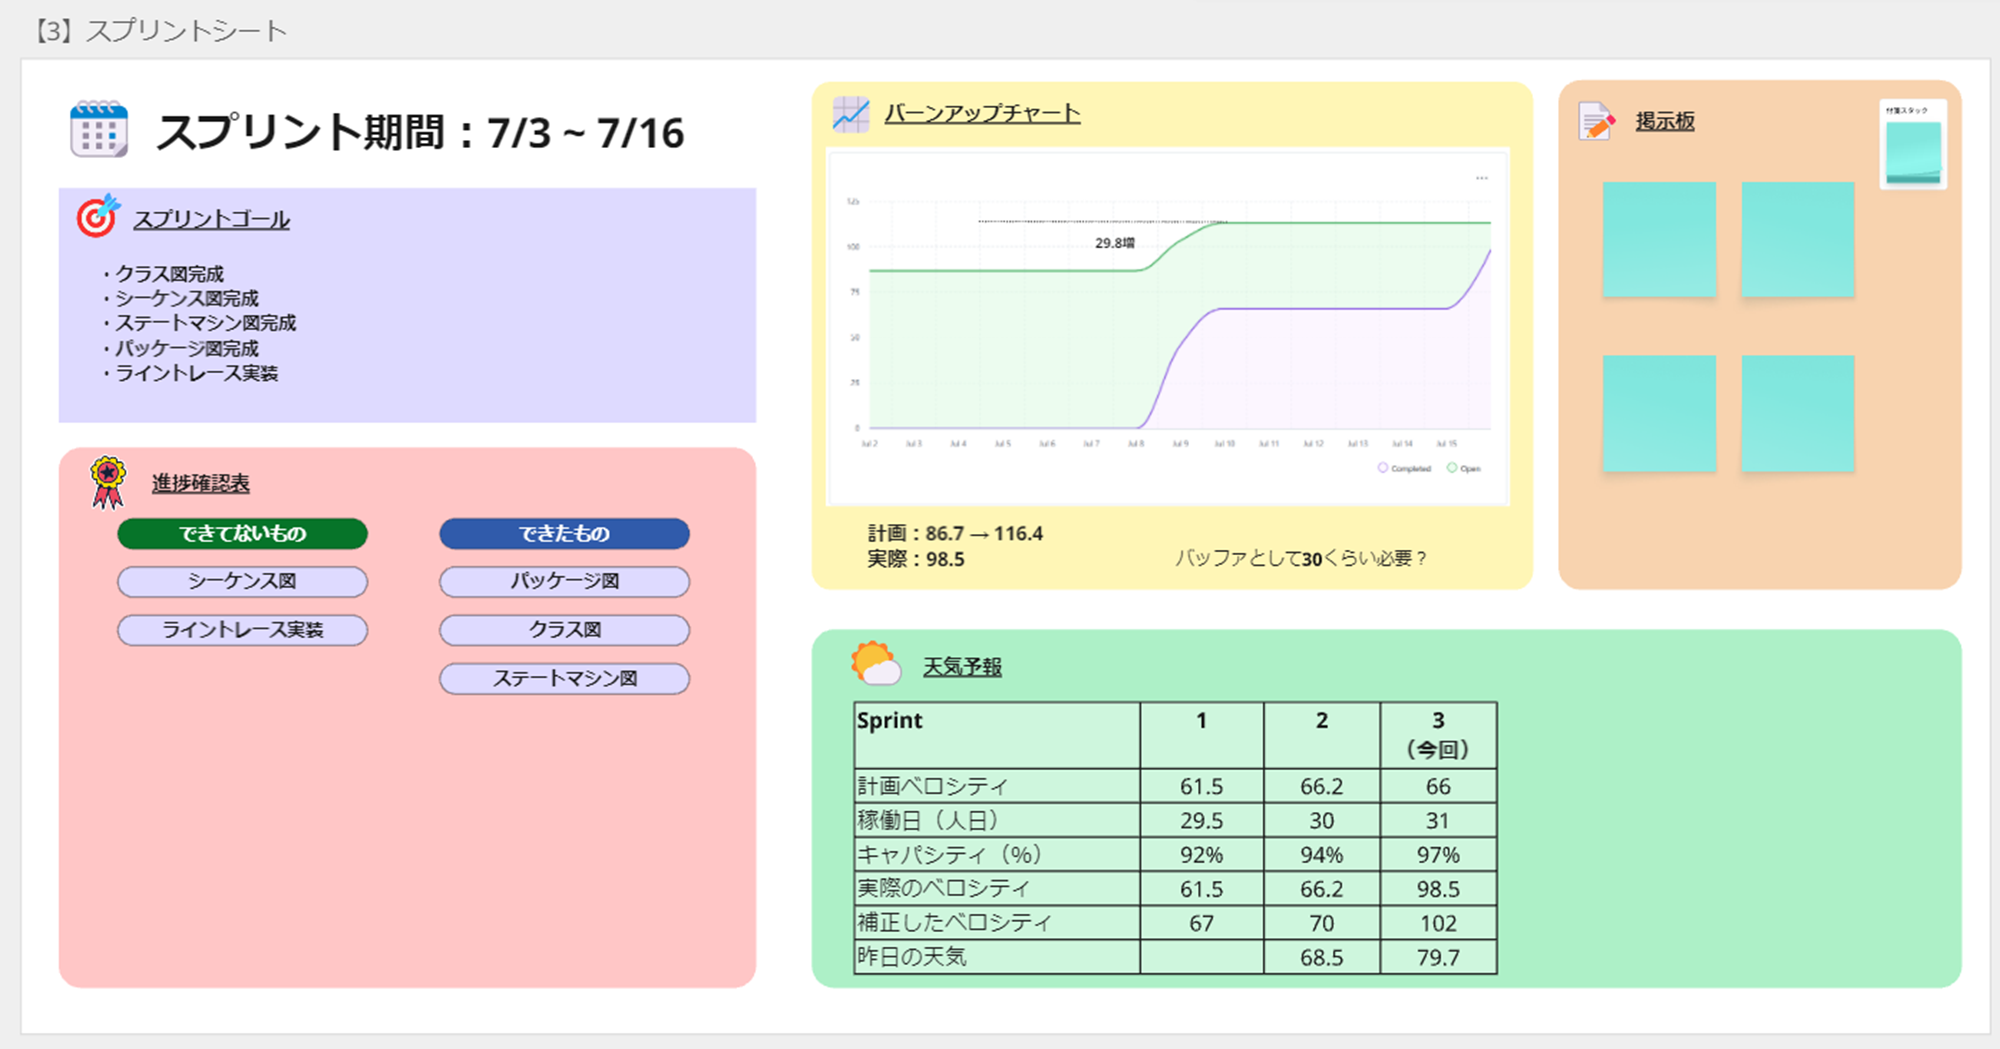Click the upper-left teal sticky note on 掲示板

pos(1659,239)
